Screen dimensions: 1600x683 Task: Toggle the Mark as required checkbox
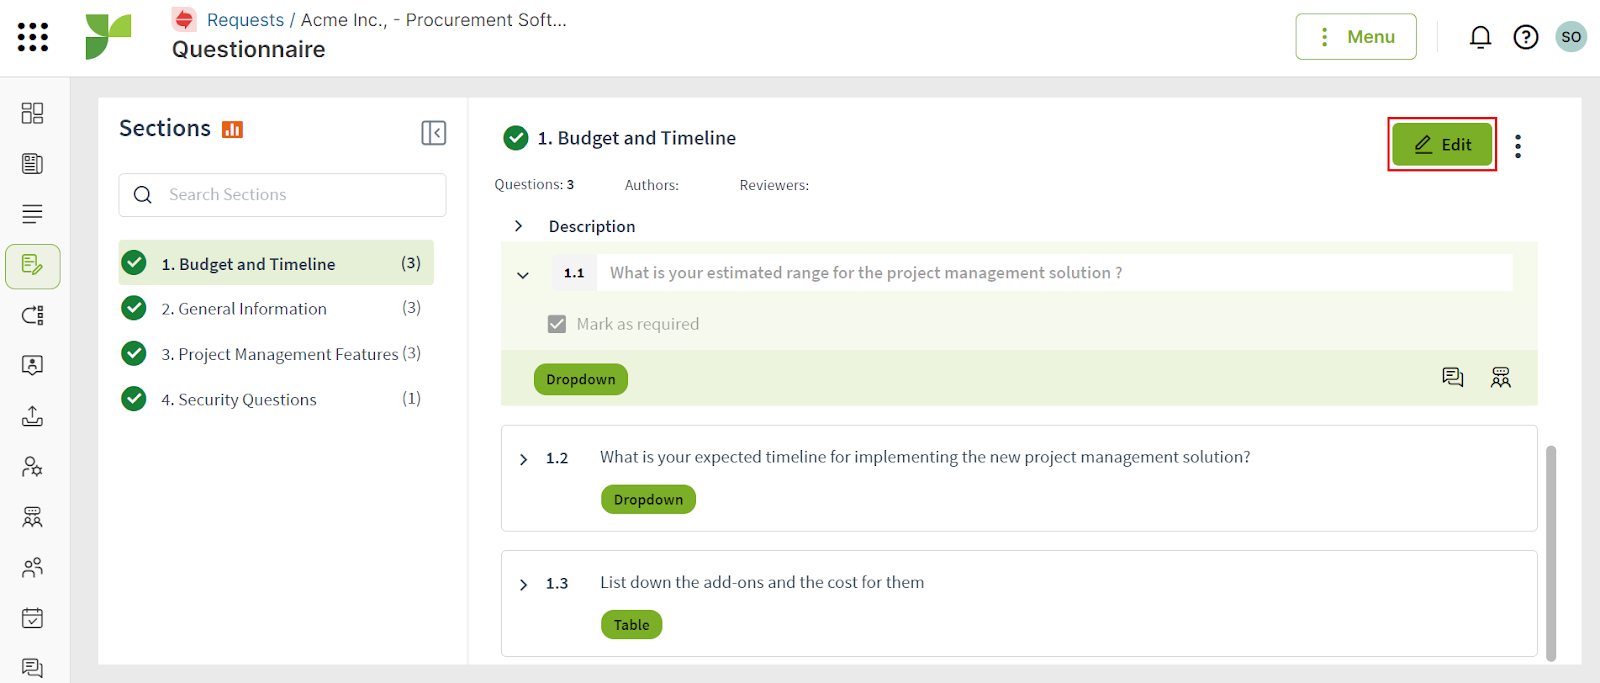click(x=557, y=324)
